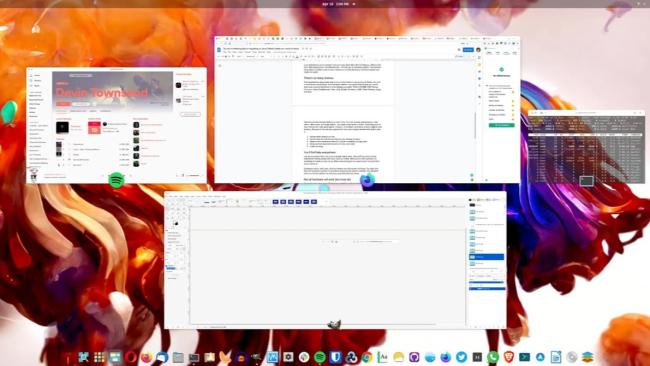Select the highlighted blue row in the editor's right panel
Image resolution: width=650 pixels, height=366 pixels.
coord(487,257)
